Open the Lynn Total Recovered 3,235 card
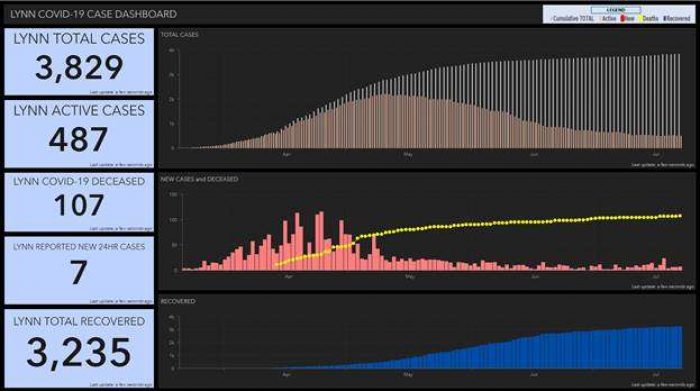 [79, 349]
